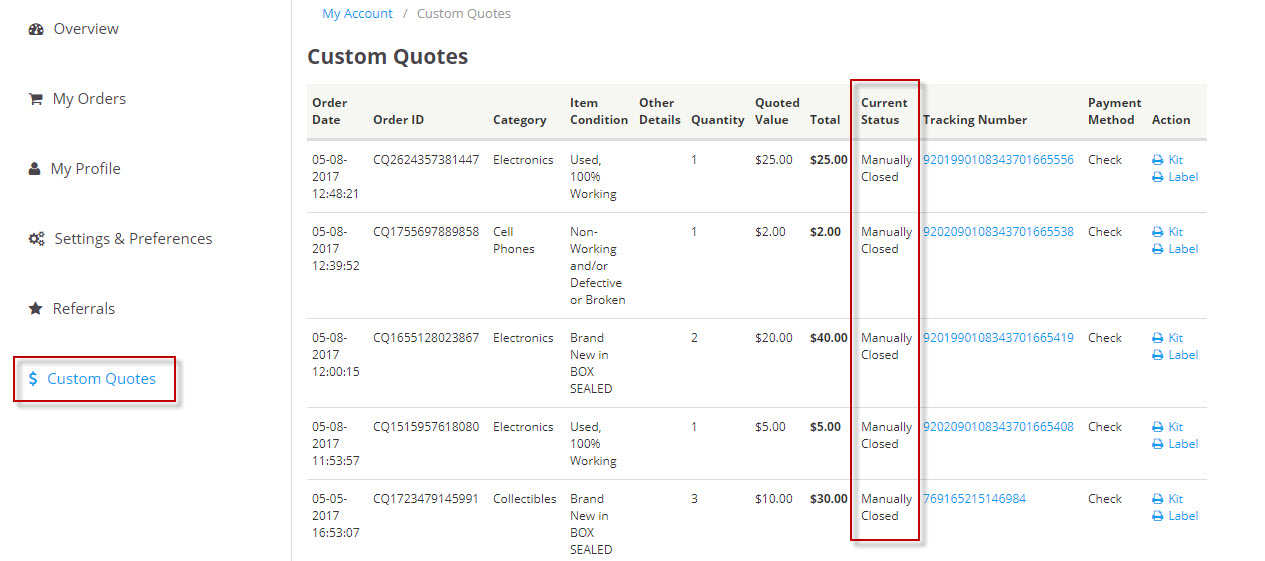Click the My Profile user icon

pos(35,169)
